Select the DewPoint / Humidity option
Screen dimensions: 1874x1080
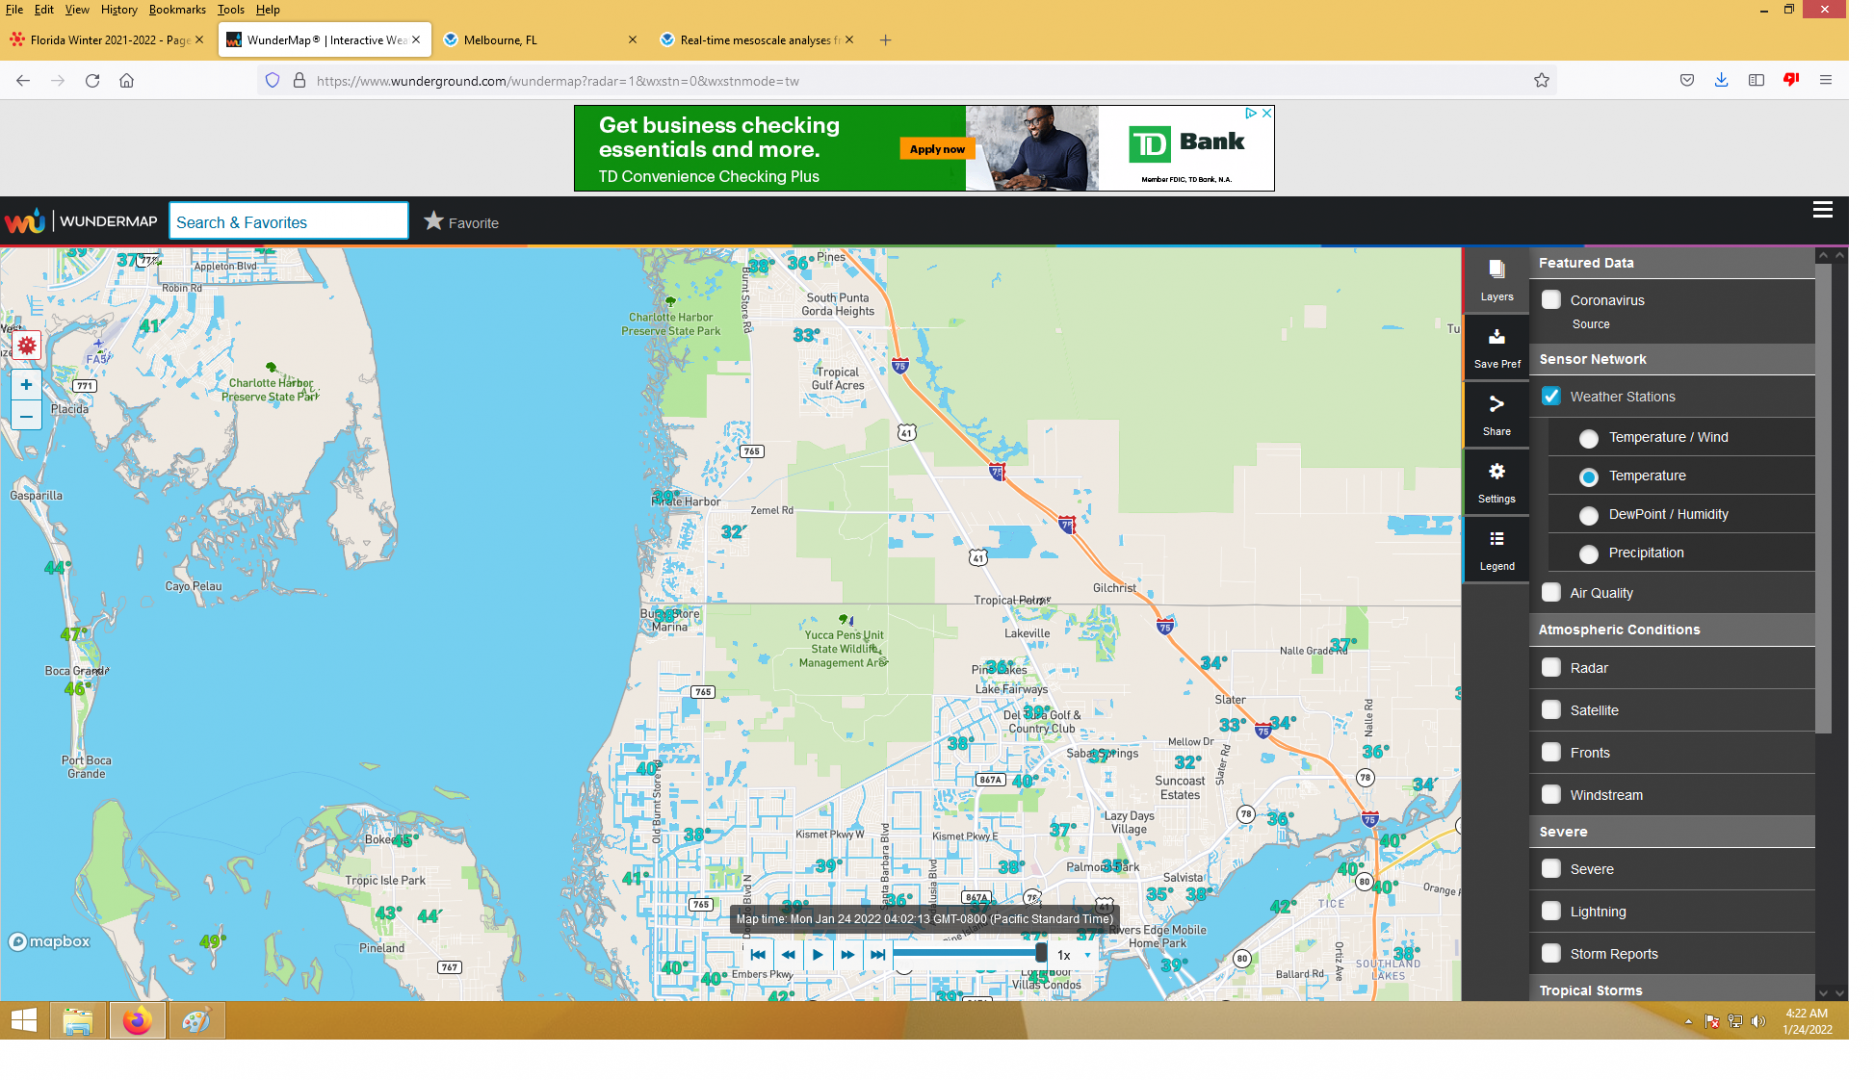click(1609, 522)
